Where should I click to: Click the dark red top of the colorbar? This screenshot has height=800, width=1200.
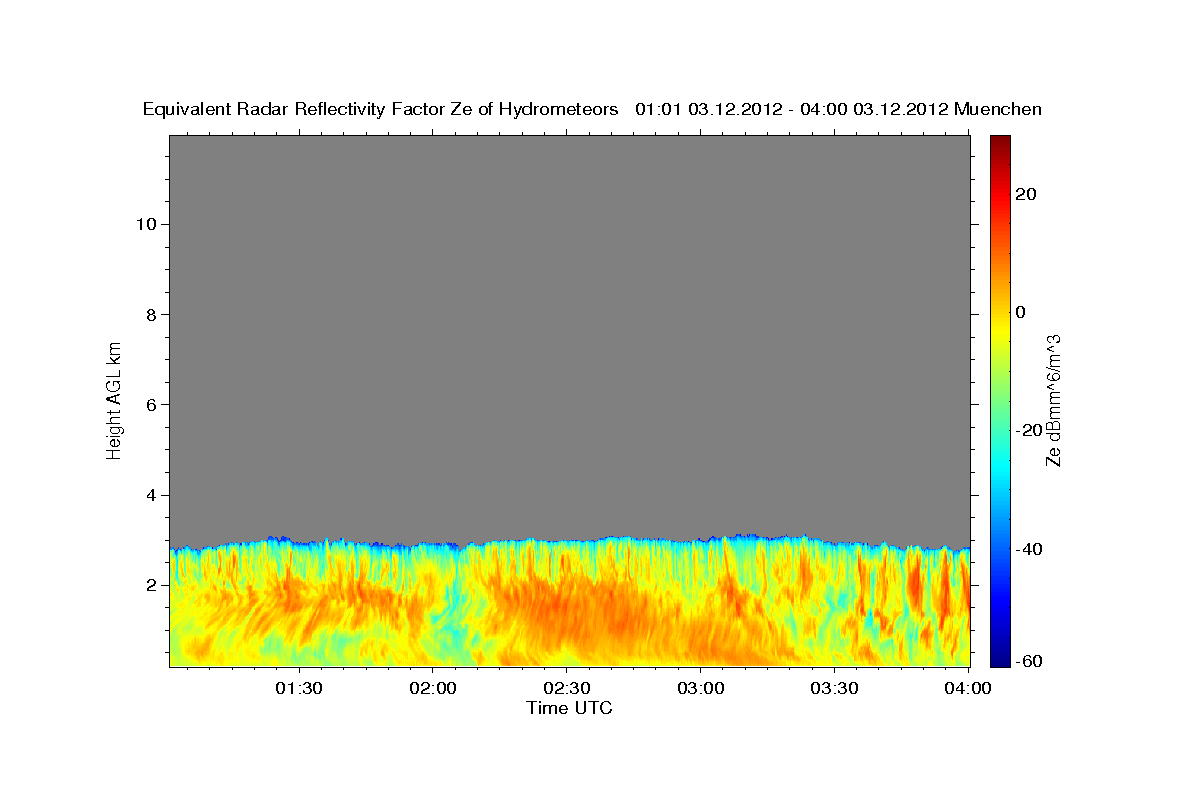pyautogui.click(x=999, y=142)
